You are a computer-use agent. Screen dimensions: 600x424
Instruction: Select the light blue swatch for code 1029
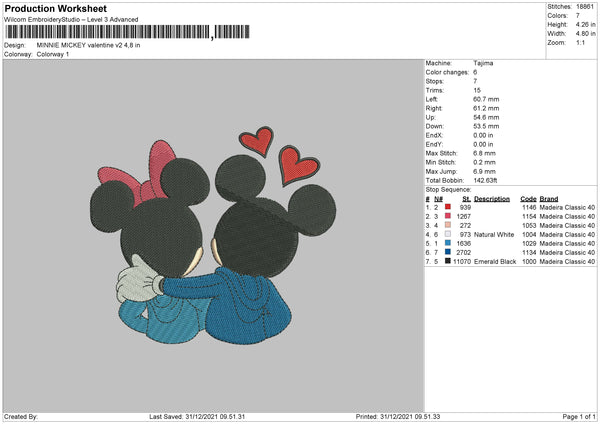click(447, 243)
